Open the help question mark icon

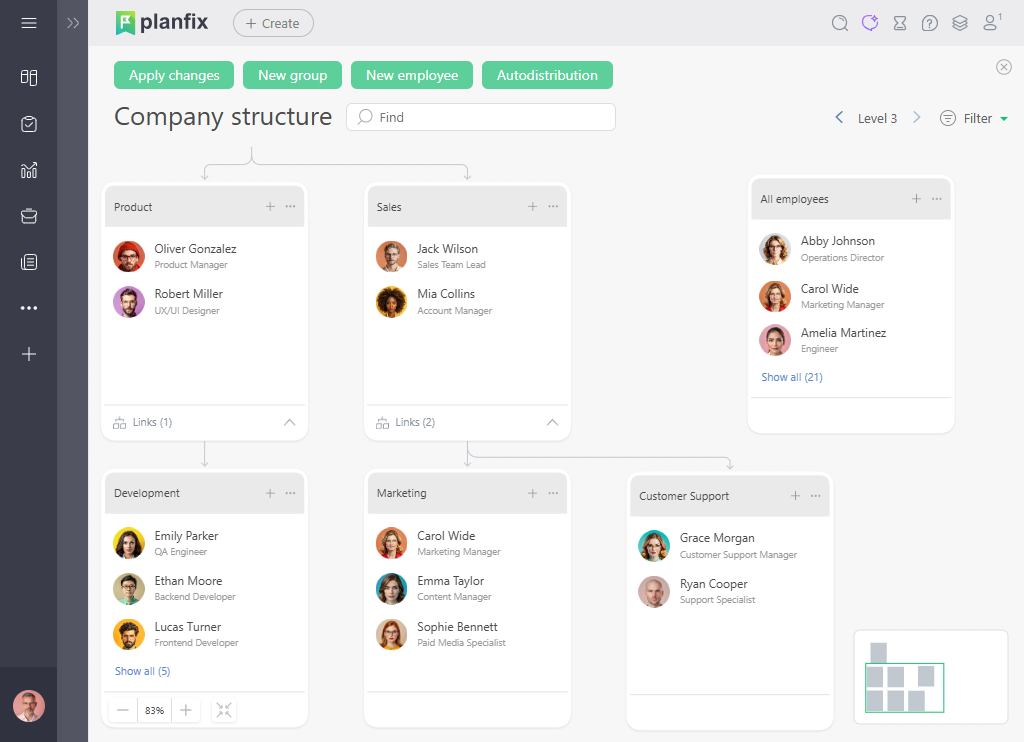[x=929, y=24]
